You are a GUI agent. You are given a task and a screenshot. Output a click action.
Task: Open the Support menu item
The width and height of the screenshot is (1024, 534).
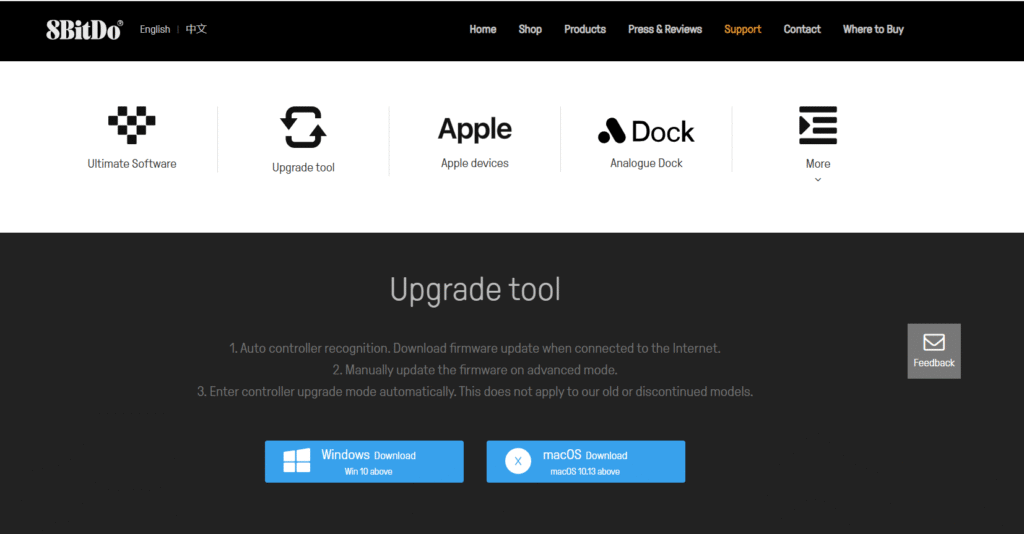743,29
